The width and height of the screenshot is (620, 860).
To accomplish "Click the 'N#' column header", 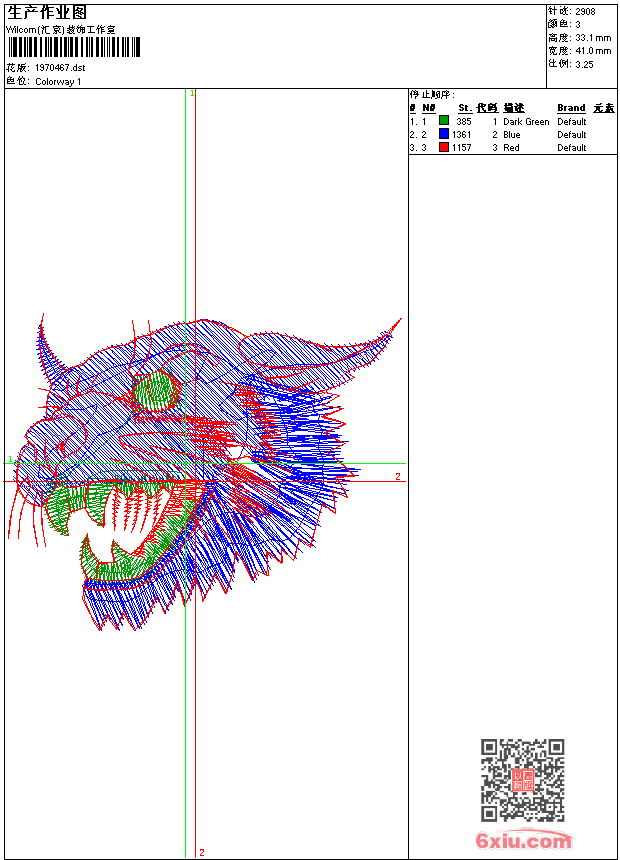I will [429, 108].
